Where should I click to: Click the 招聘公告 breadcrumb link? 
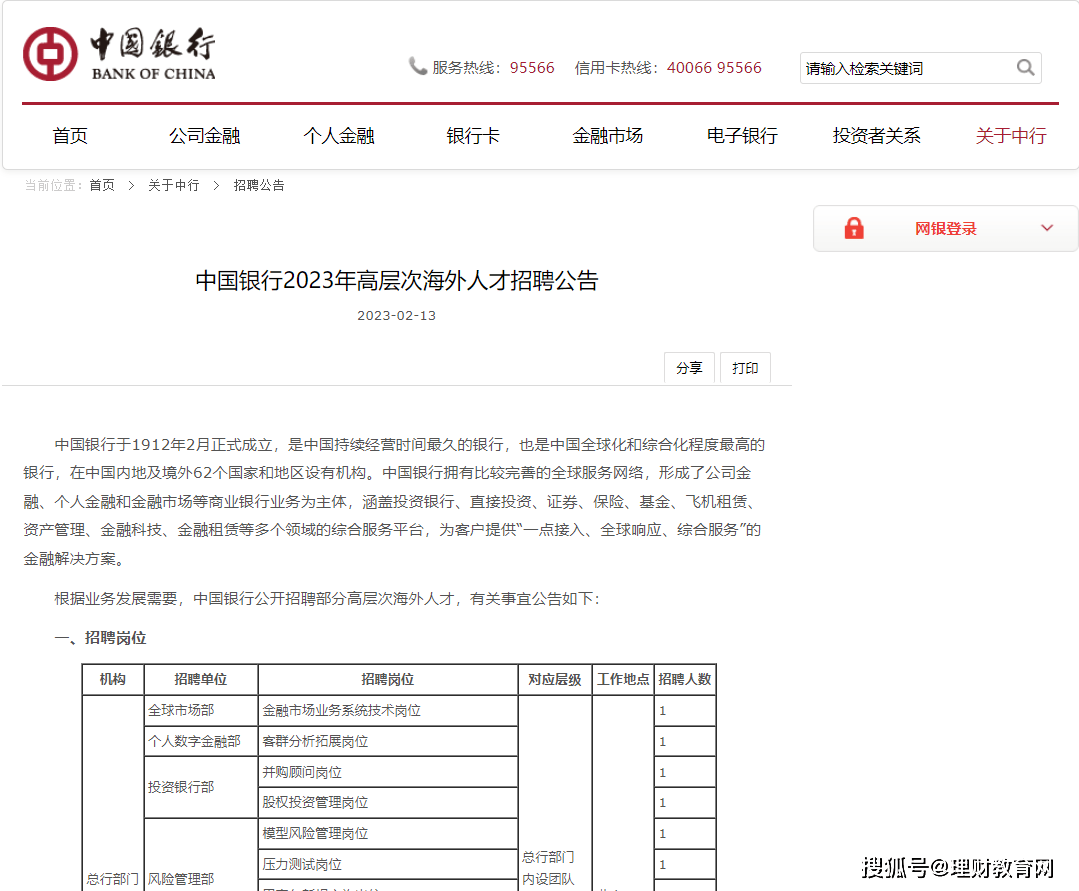point(259,185)
